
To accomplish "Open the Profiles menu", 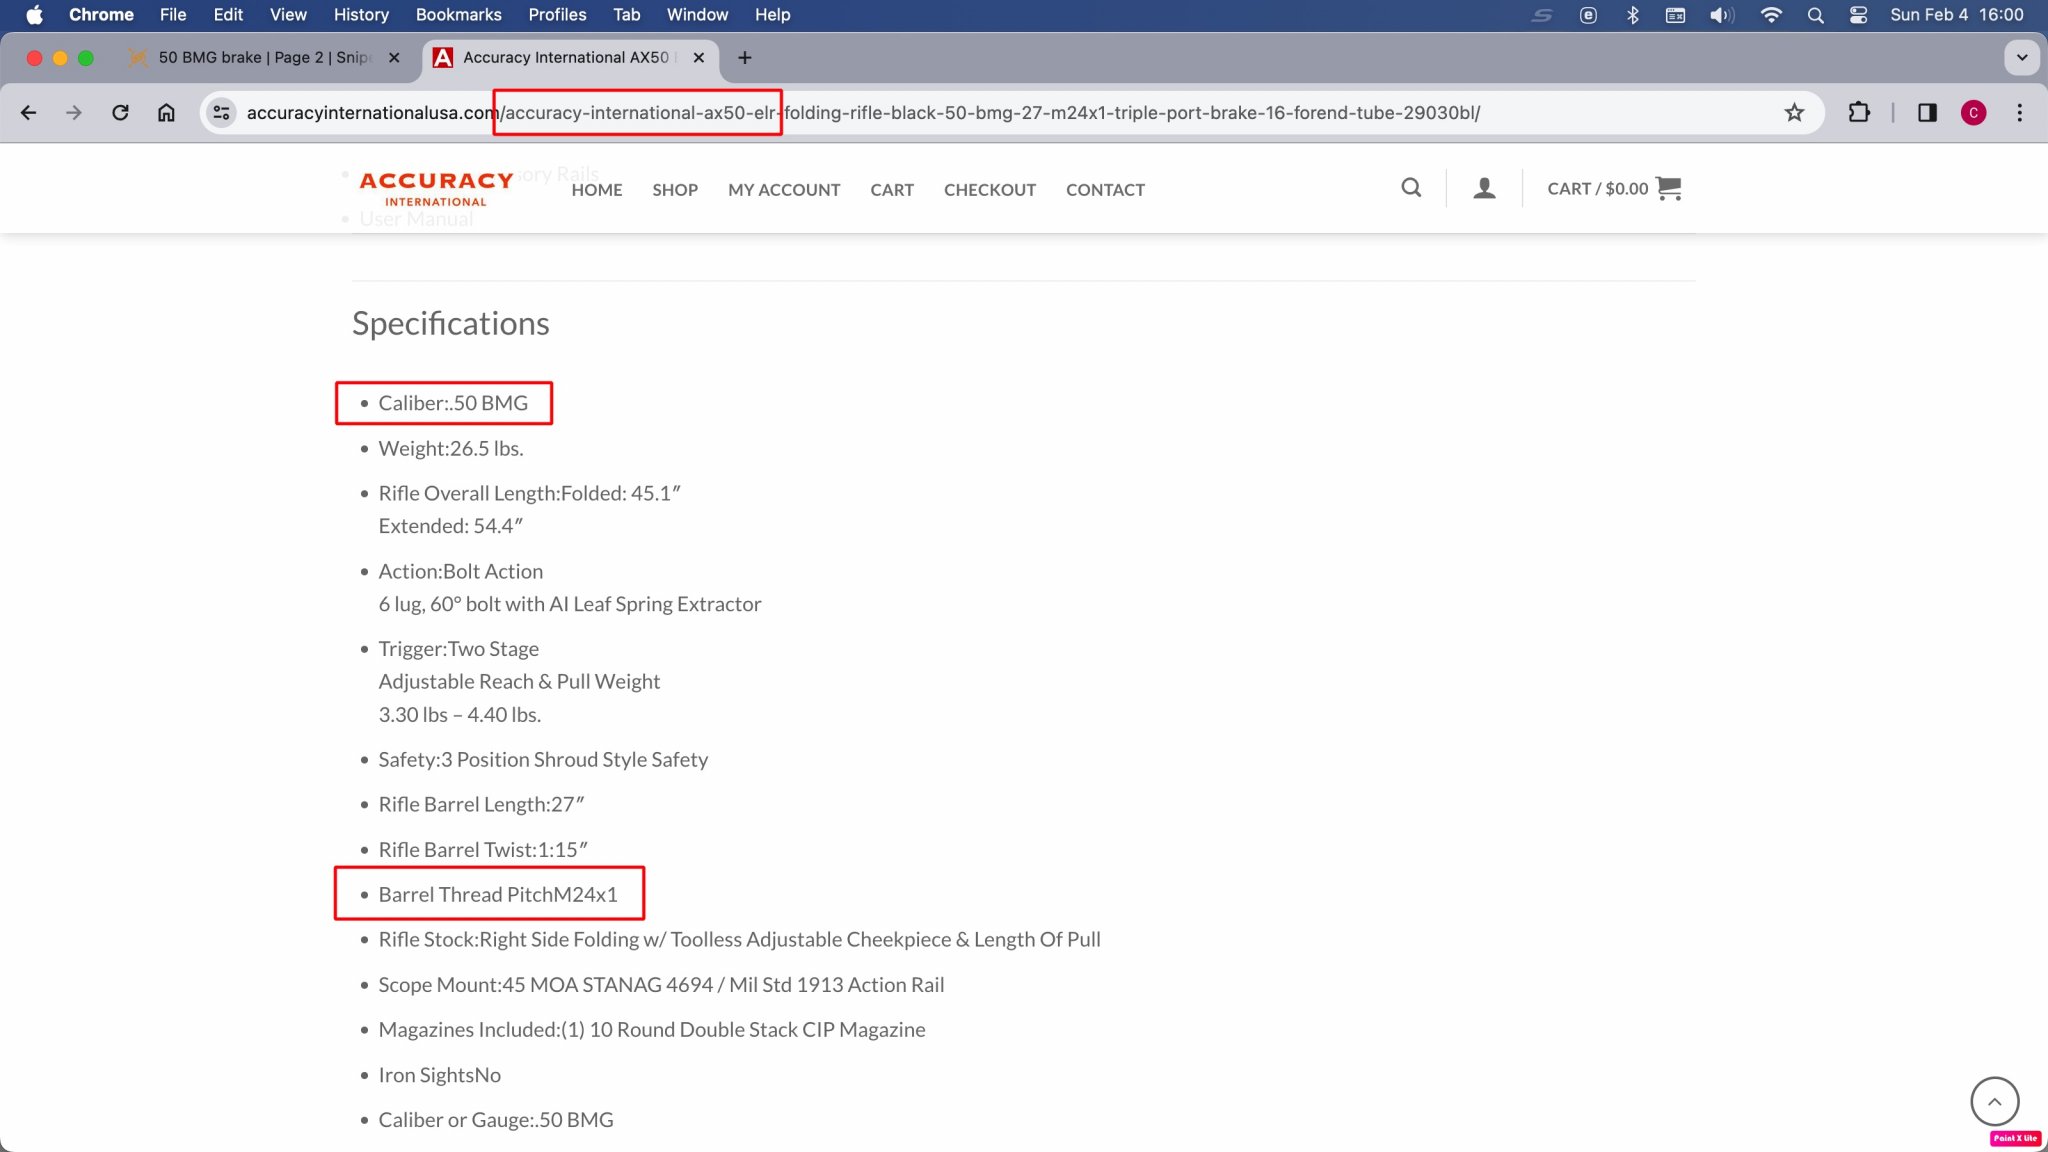I will point(557,15).
